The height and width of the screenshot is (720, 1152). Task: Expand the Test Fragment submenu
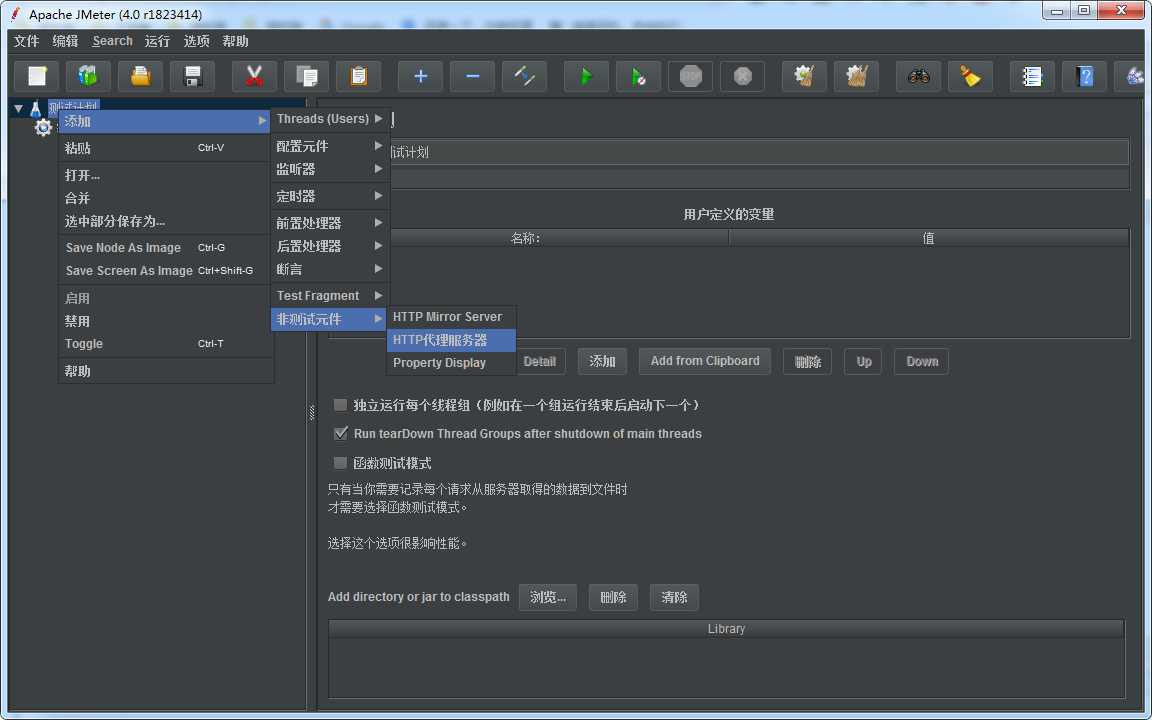pyautogui.click(x=330, y=295)
